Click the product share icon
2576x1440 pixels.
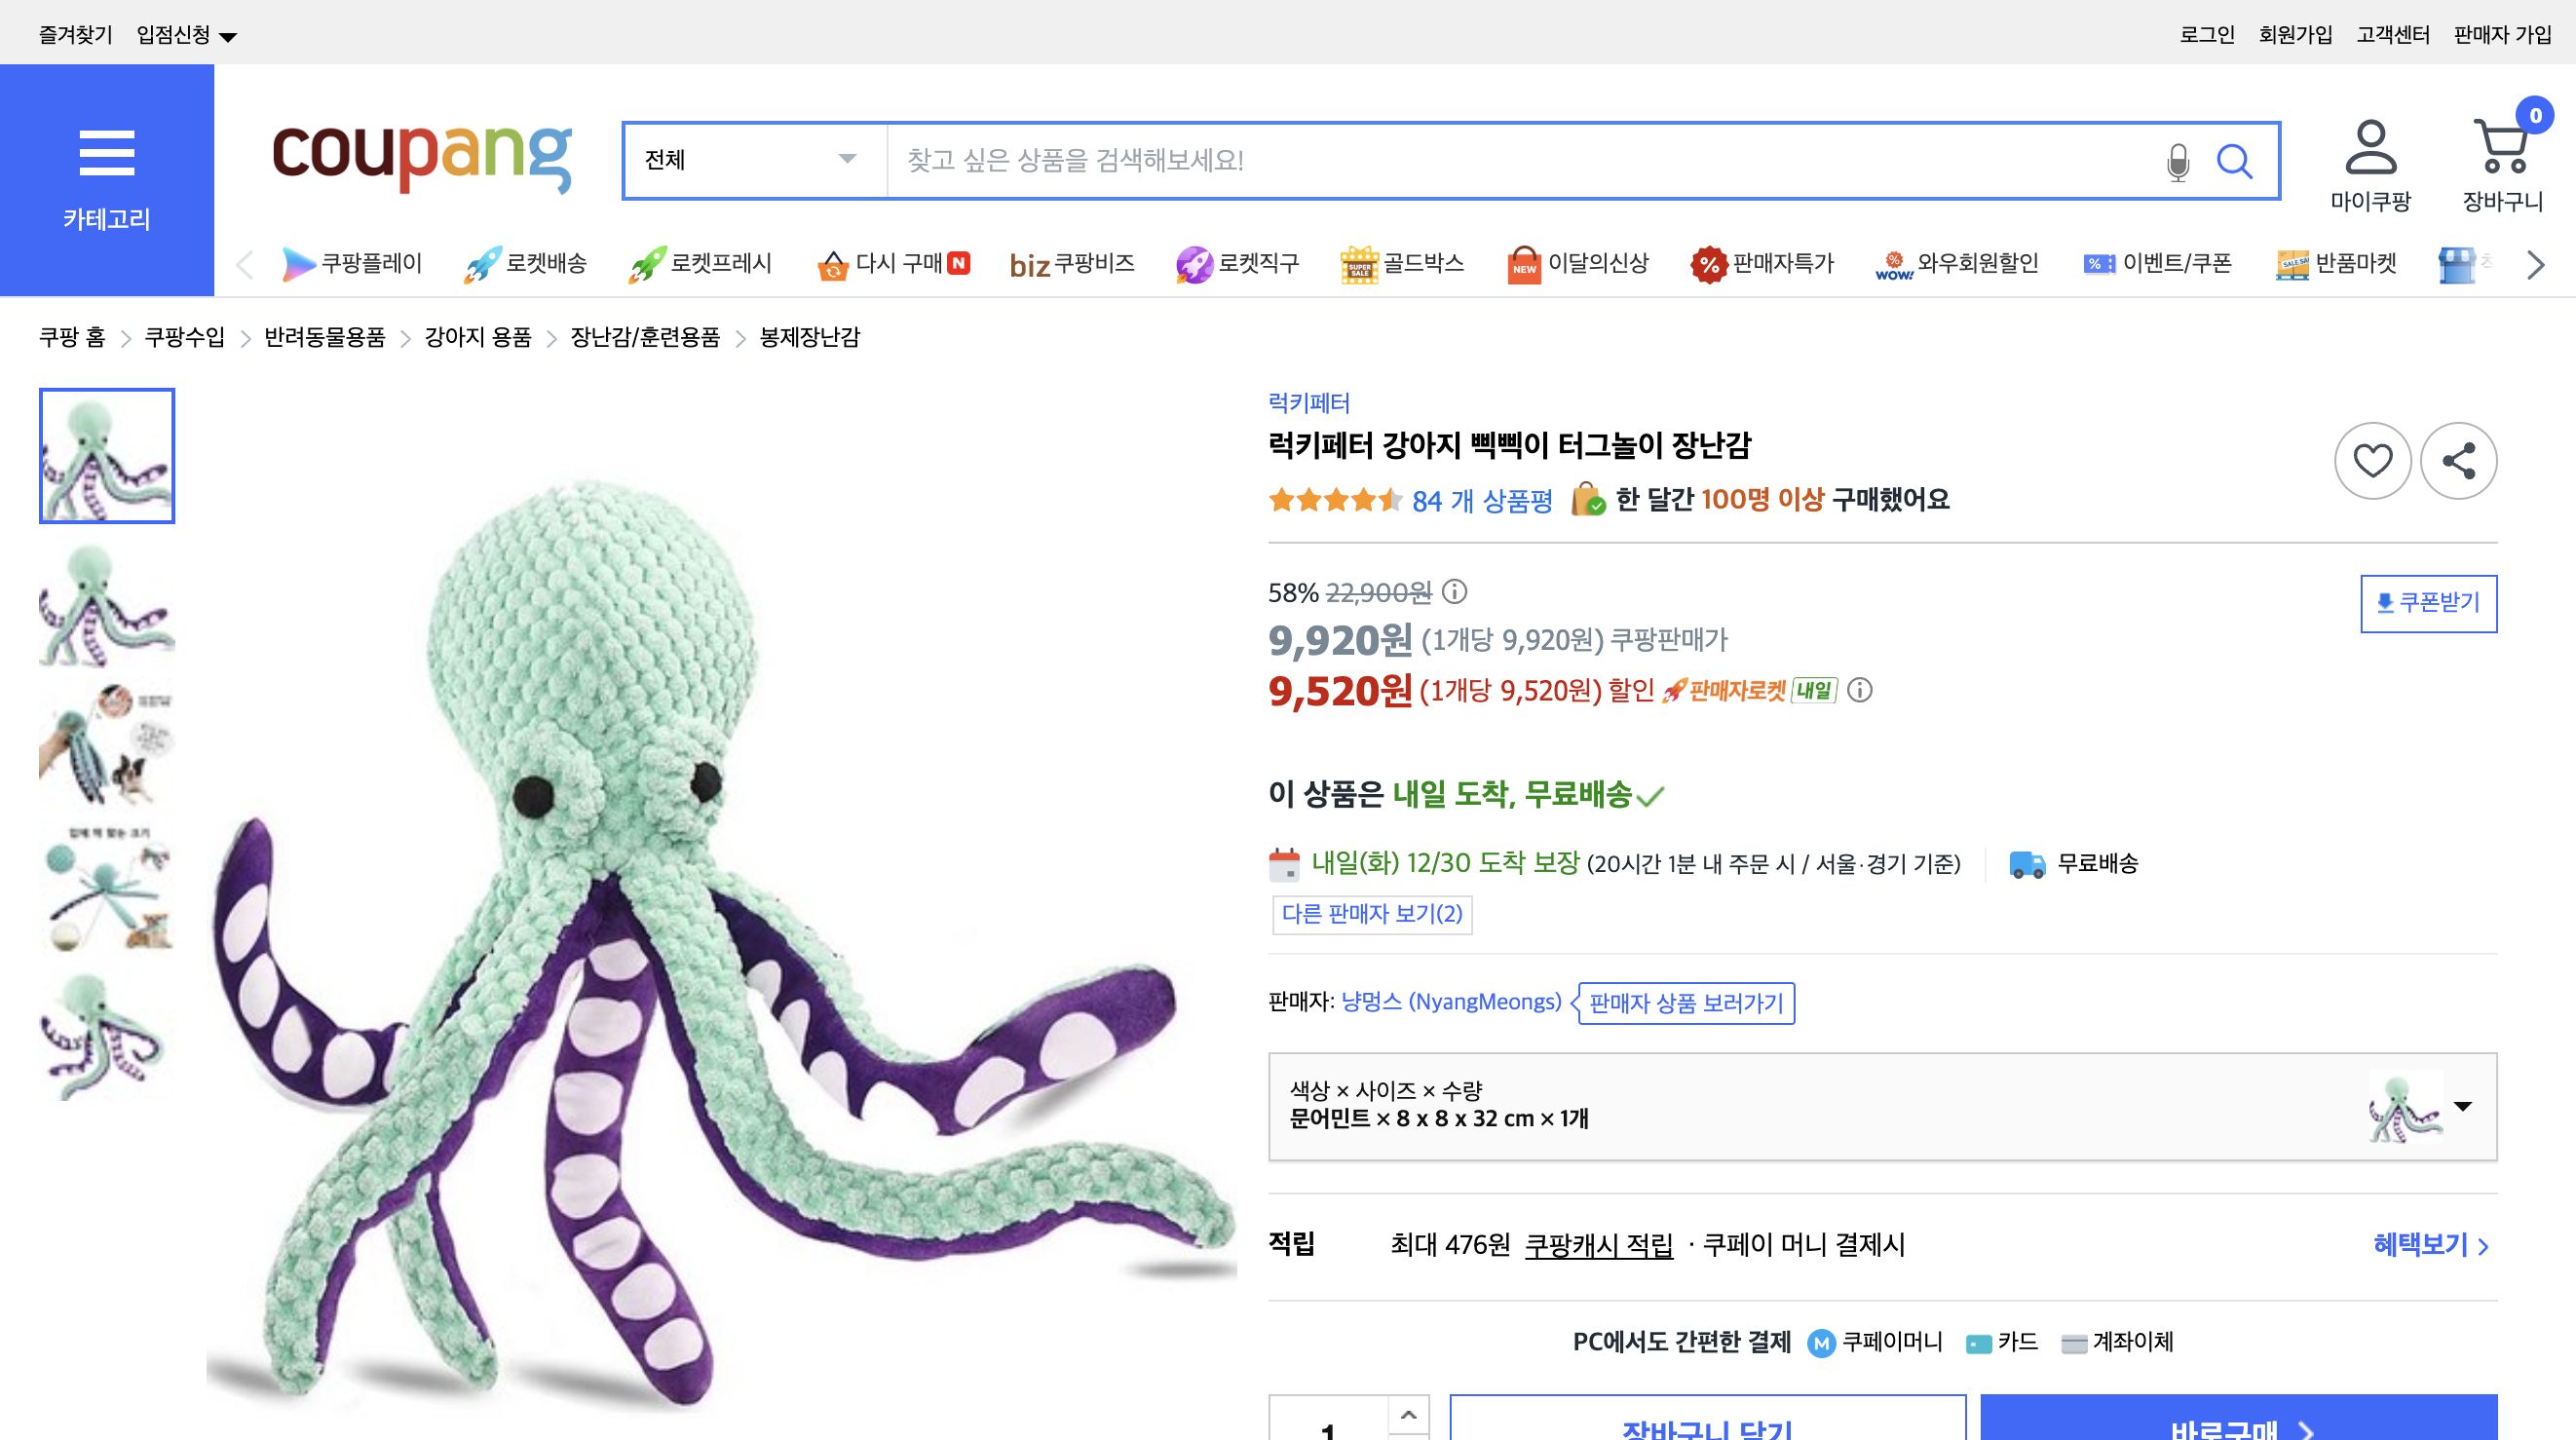2457,462
